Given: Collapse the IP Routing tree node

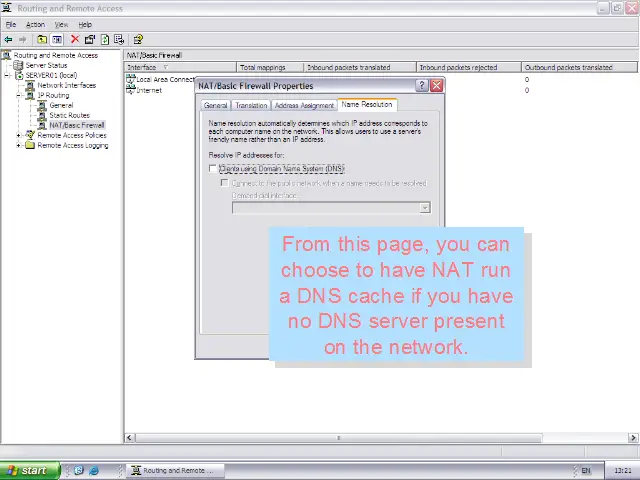Looking at the screenshot, I should (x=19, y=95).
